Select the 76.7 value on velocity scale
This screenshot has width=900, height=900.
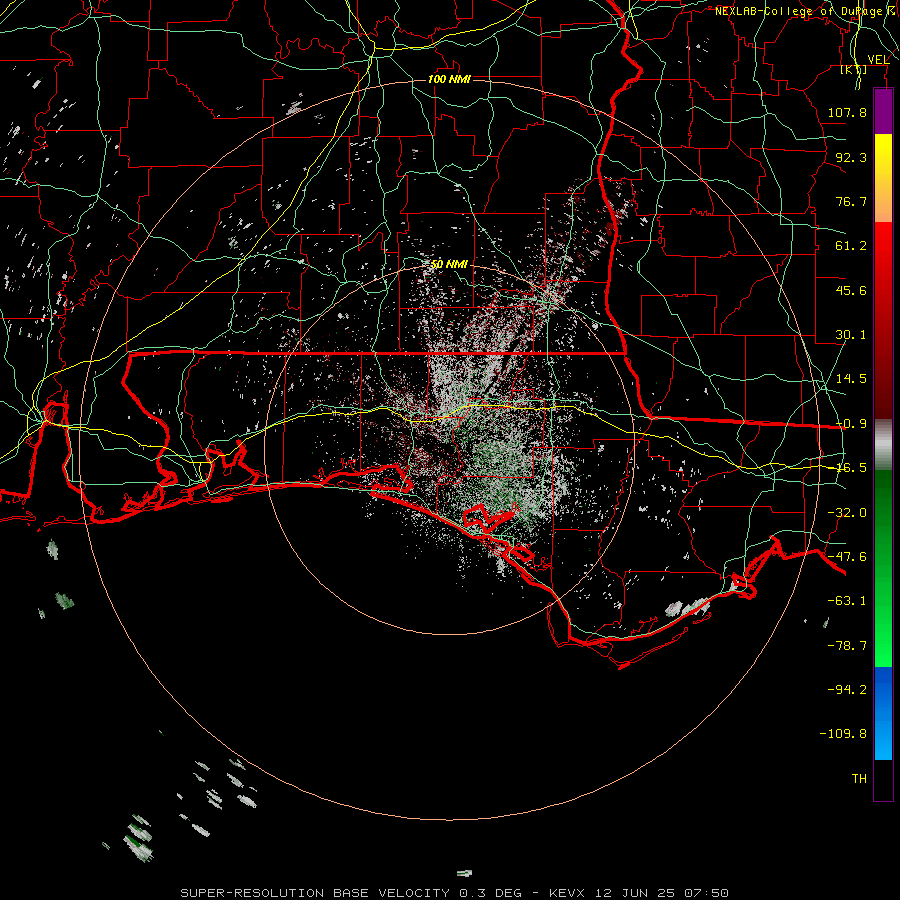851,201
